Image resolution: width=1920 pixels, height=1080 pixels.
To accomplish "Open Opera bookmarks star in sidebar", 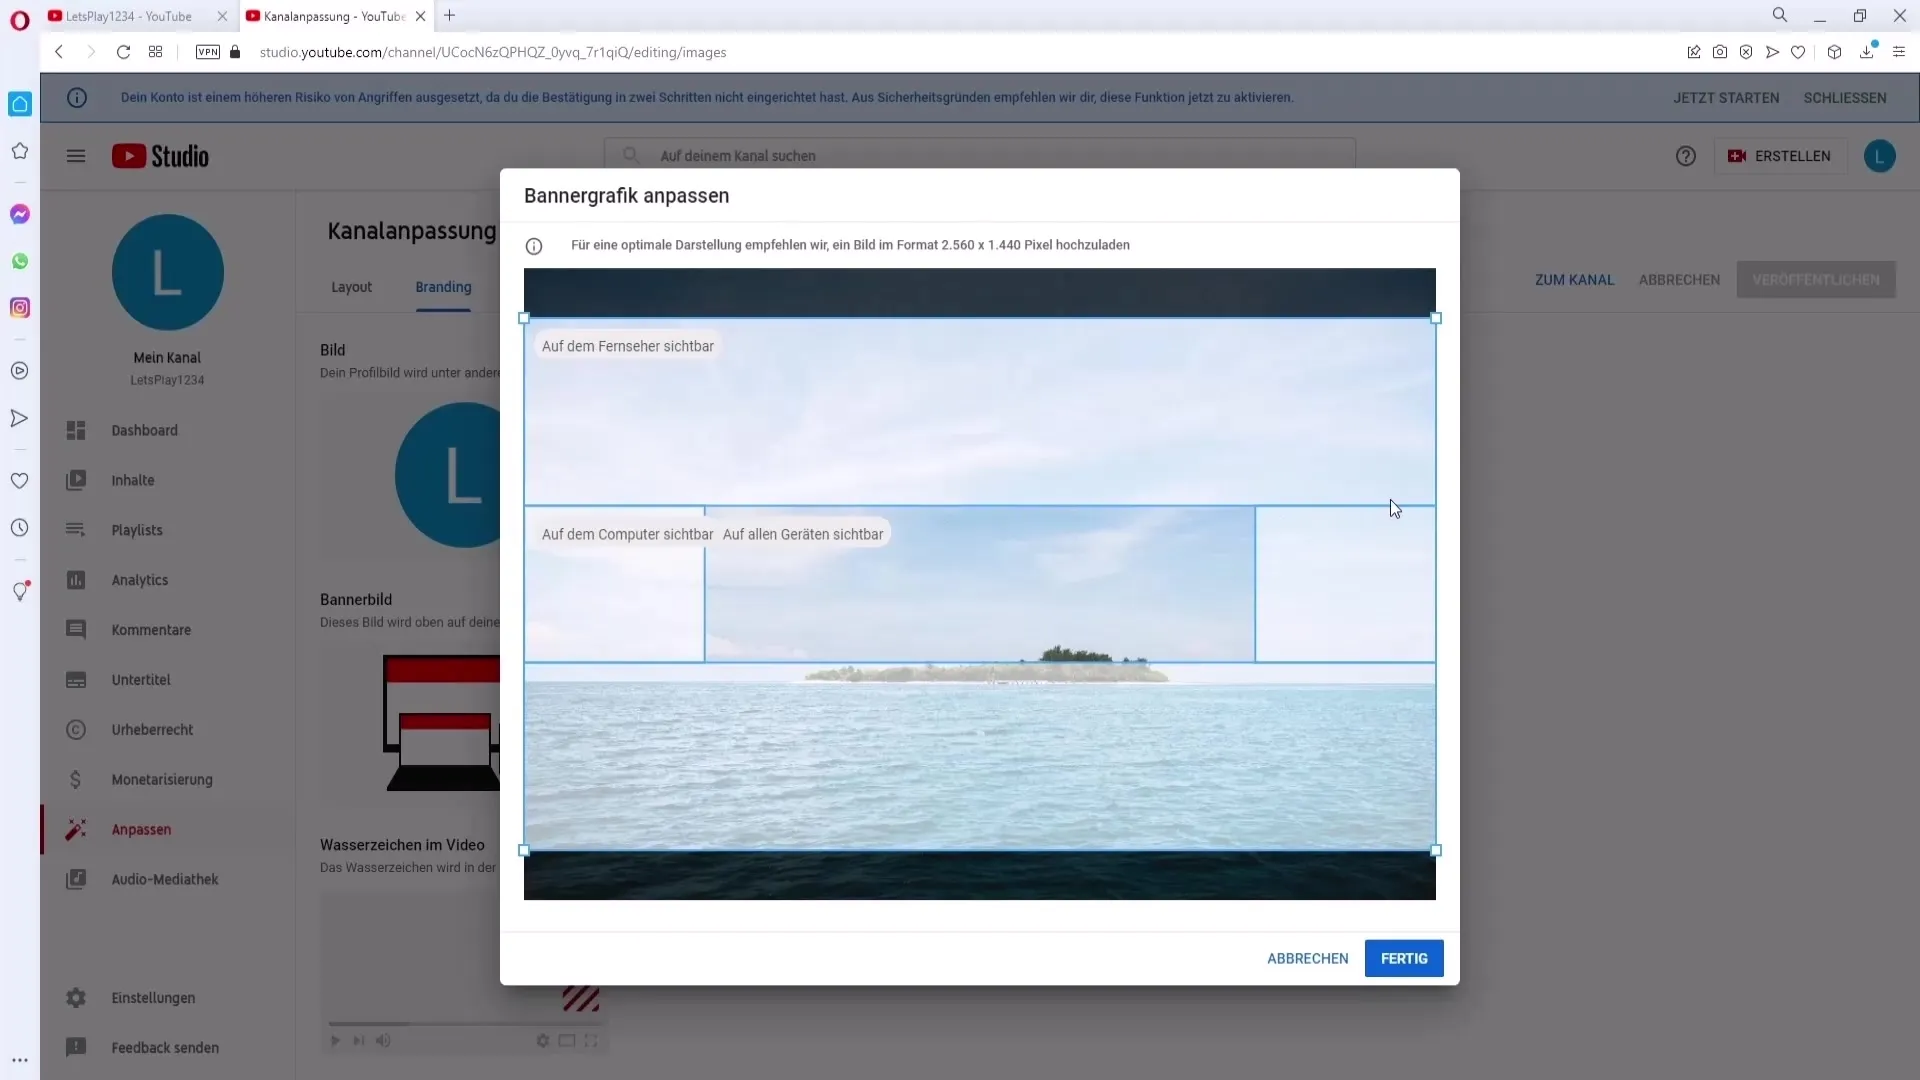I will 20,151.
